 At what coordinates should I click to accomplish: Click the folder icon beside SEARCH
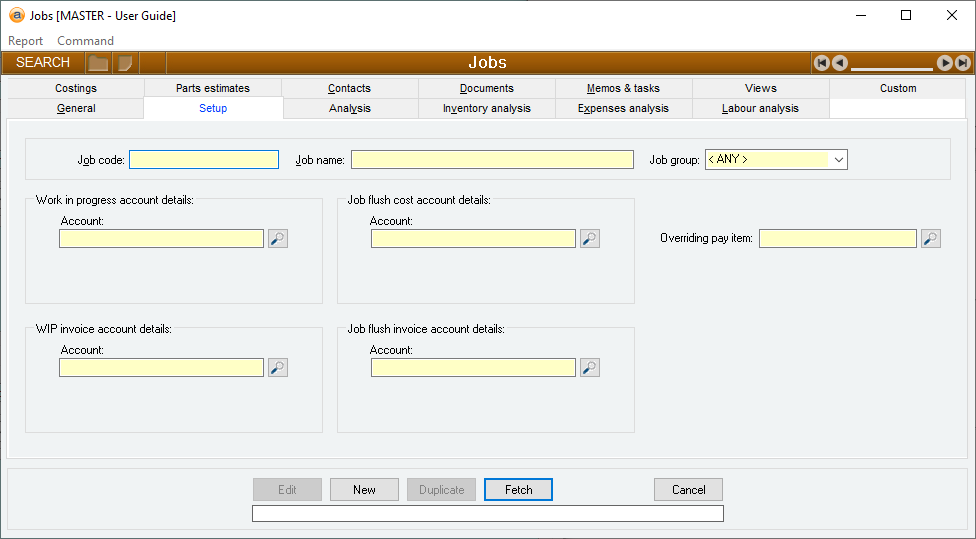tap(98, 63)
